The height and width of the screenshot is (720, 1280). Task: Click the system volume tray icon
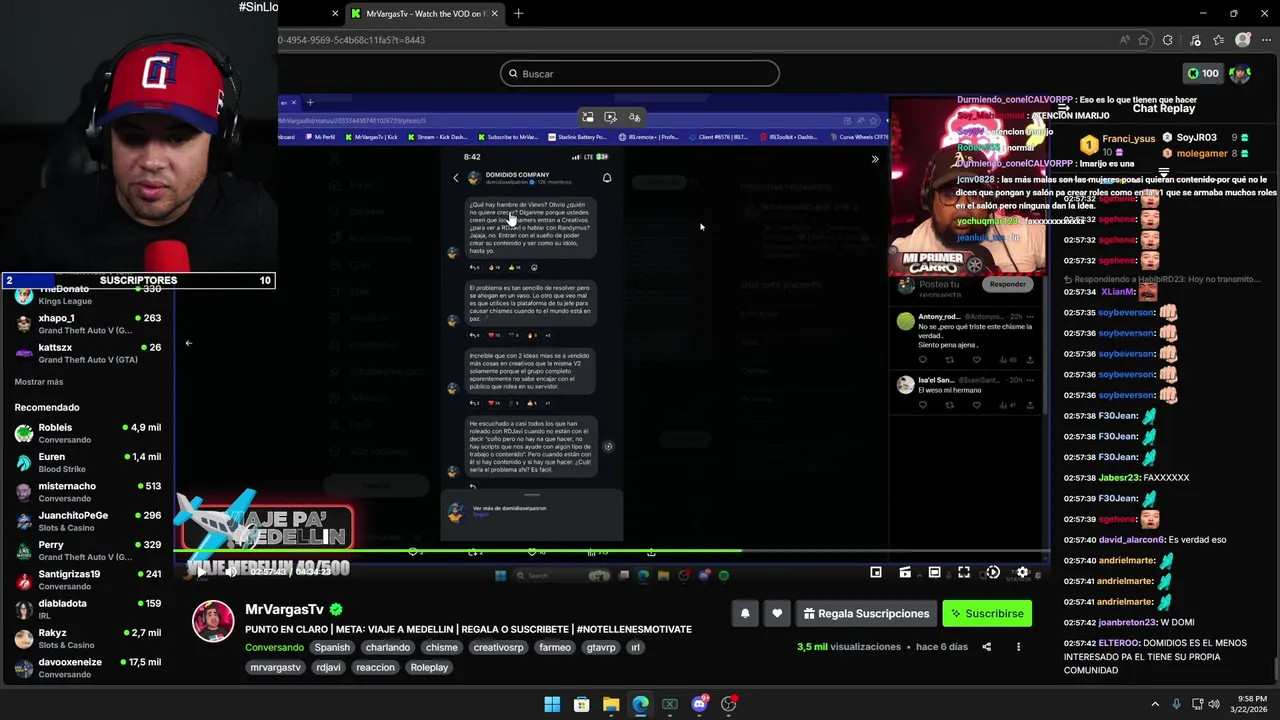[1214, 704]
